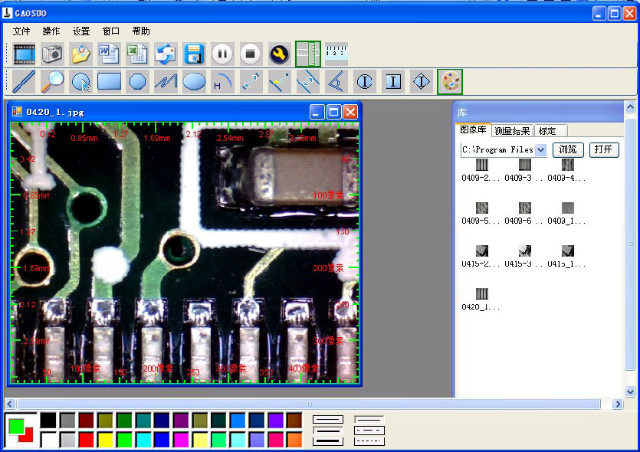Select the magnifier zoom tool
The width and height of the screenshot is (640, 452).
[52, 82]
